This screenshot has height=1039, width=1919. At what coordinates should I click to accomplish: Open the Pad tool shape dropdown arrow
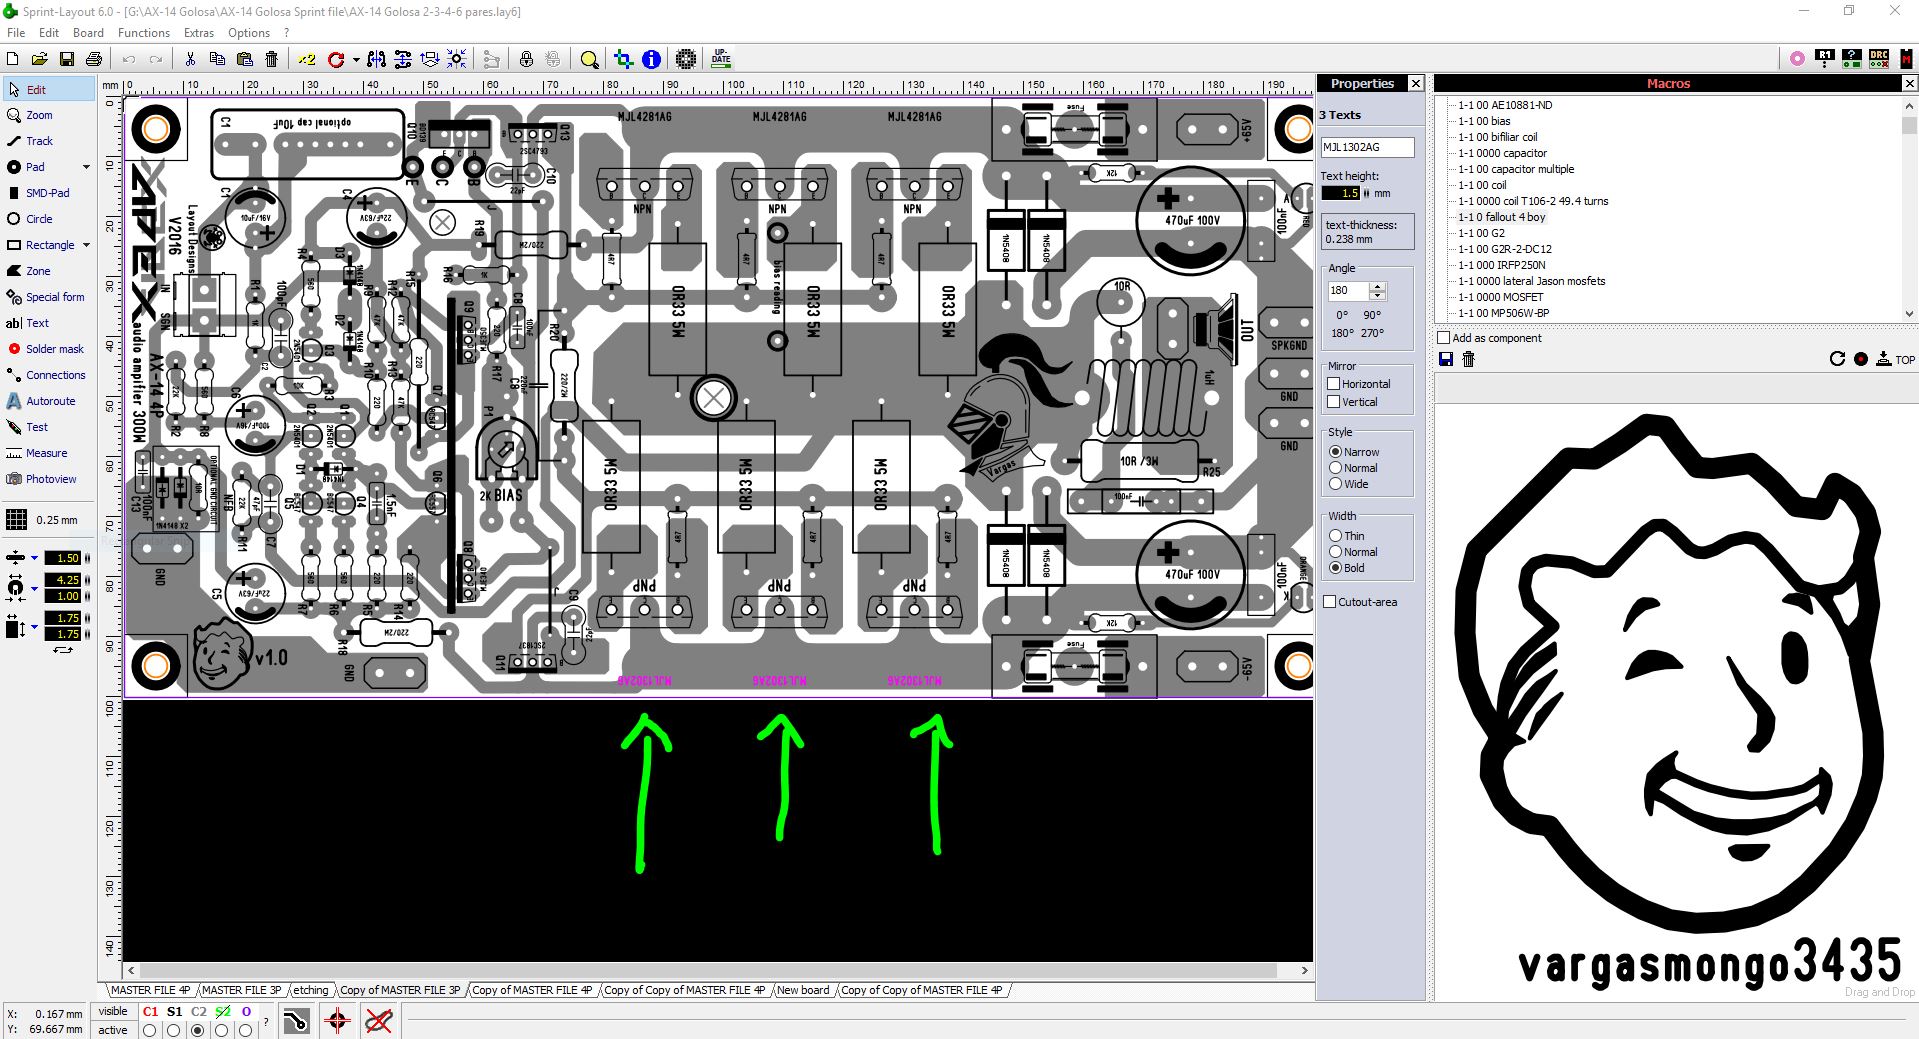pyautogui.click(x=86, y=167)
